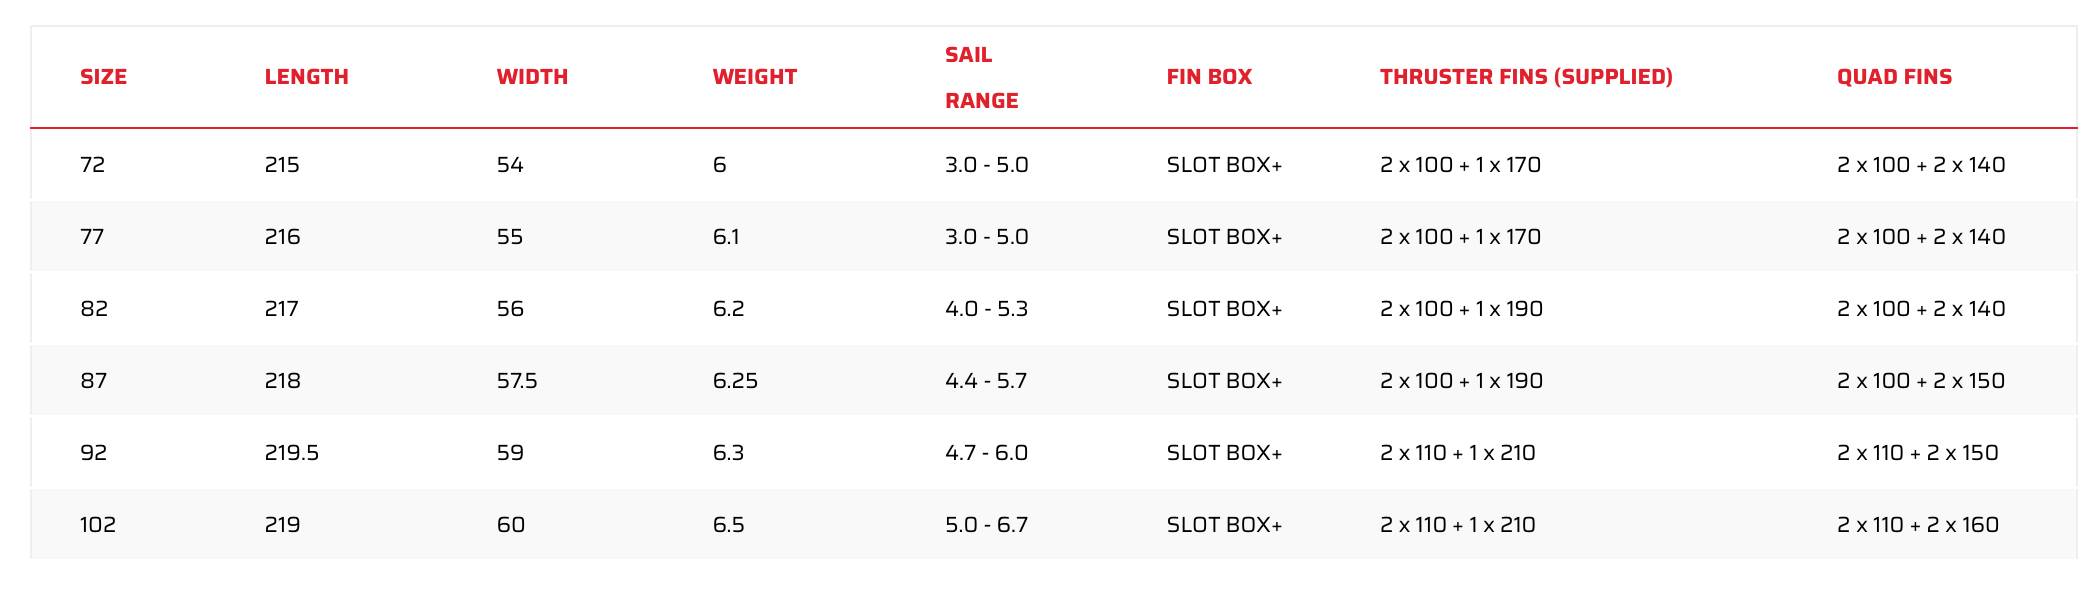
Task: Click the size 77 row's length 216
Action: pyautogui.click(x=283, y=237)
